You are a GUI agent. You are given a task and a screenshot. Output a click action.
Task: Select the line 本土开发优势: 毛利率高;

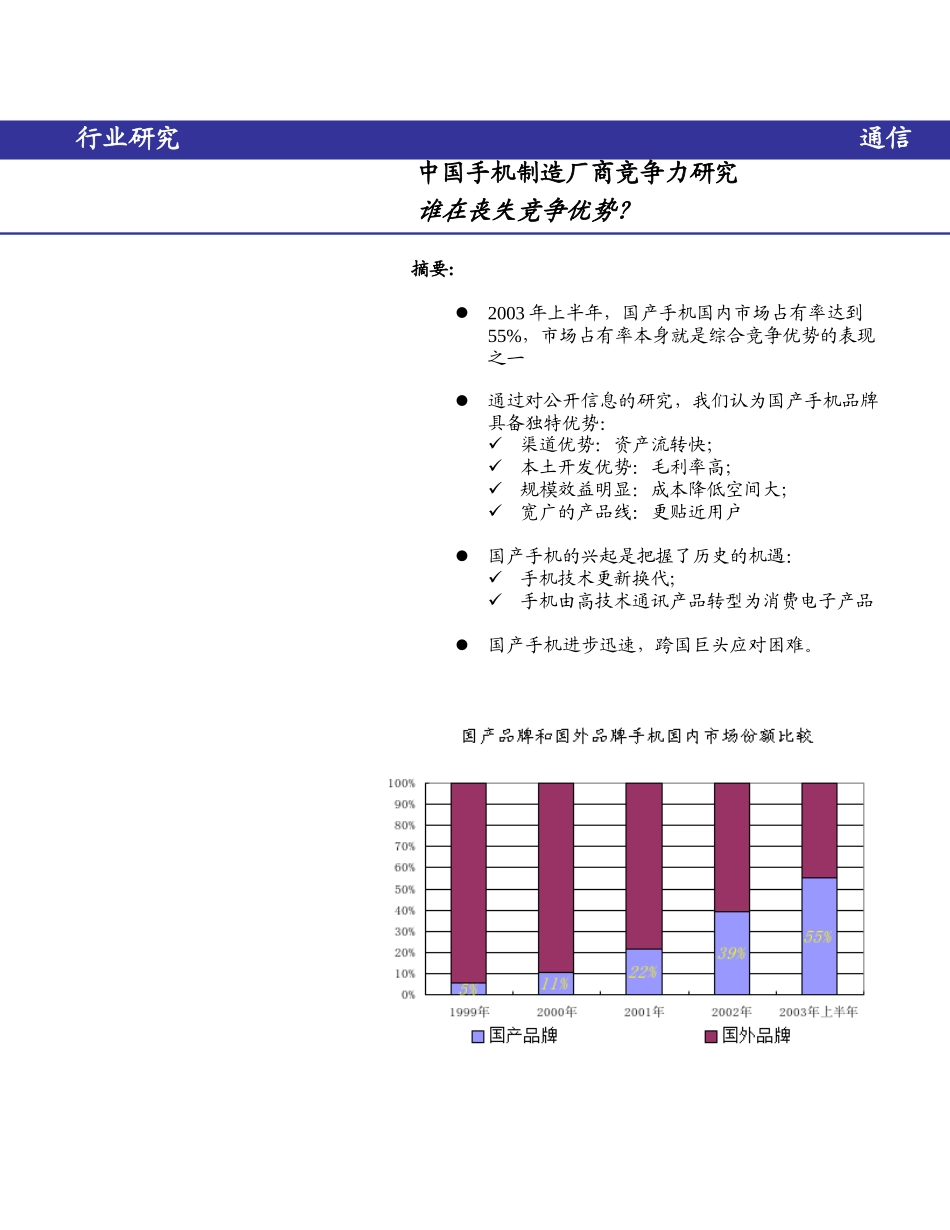pyautogui.click(x=626, y=467)
